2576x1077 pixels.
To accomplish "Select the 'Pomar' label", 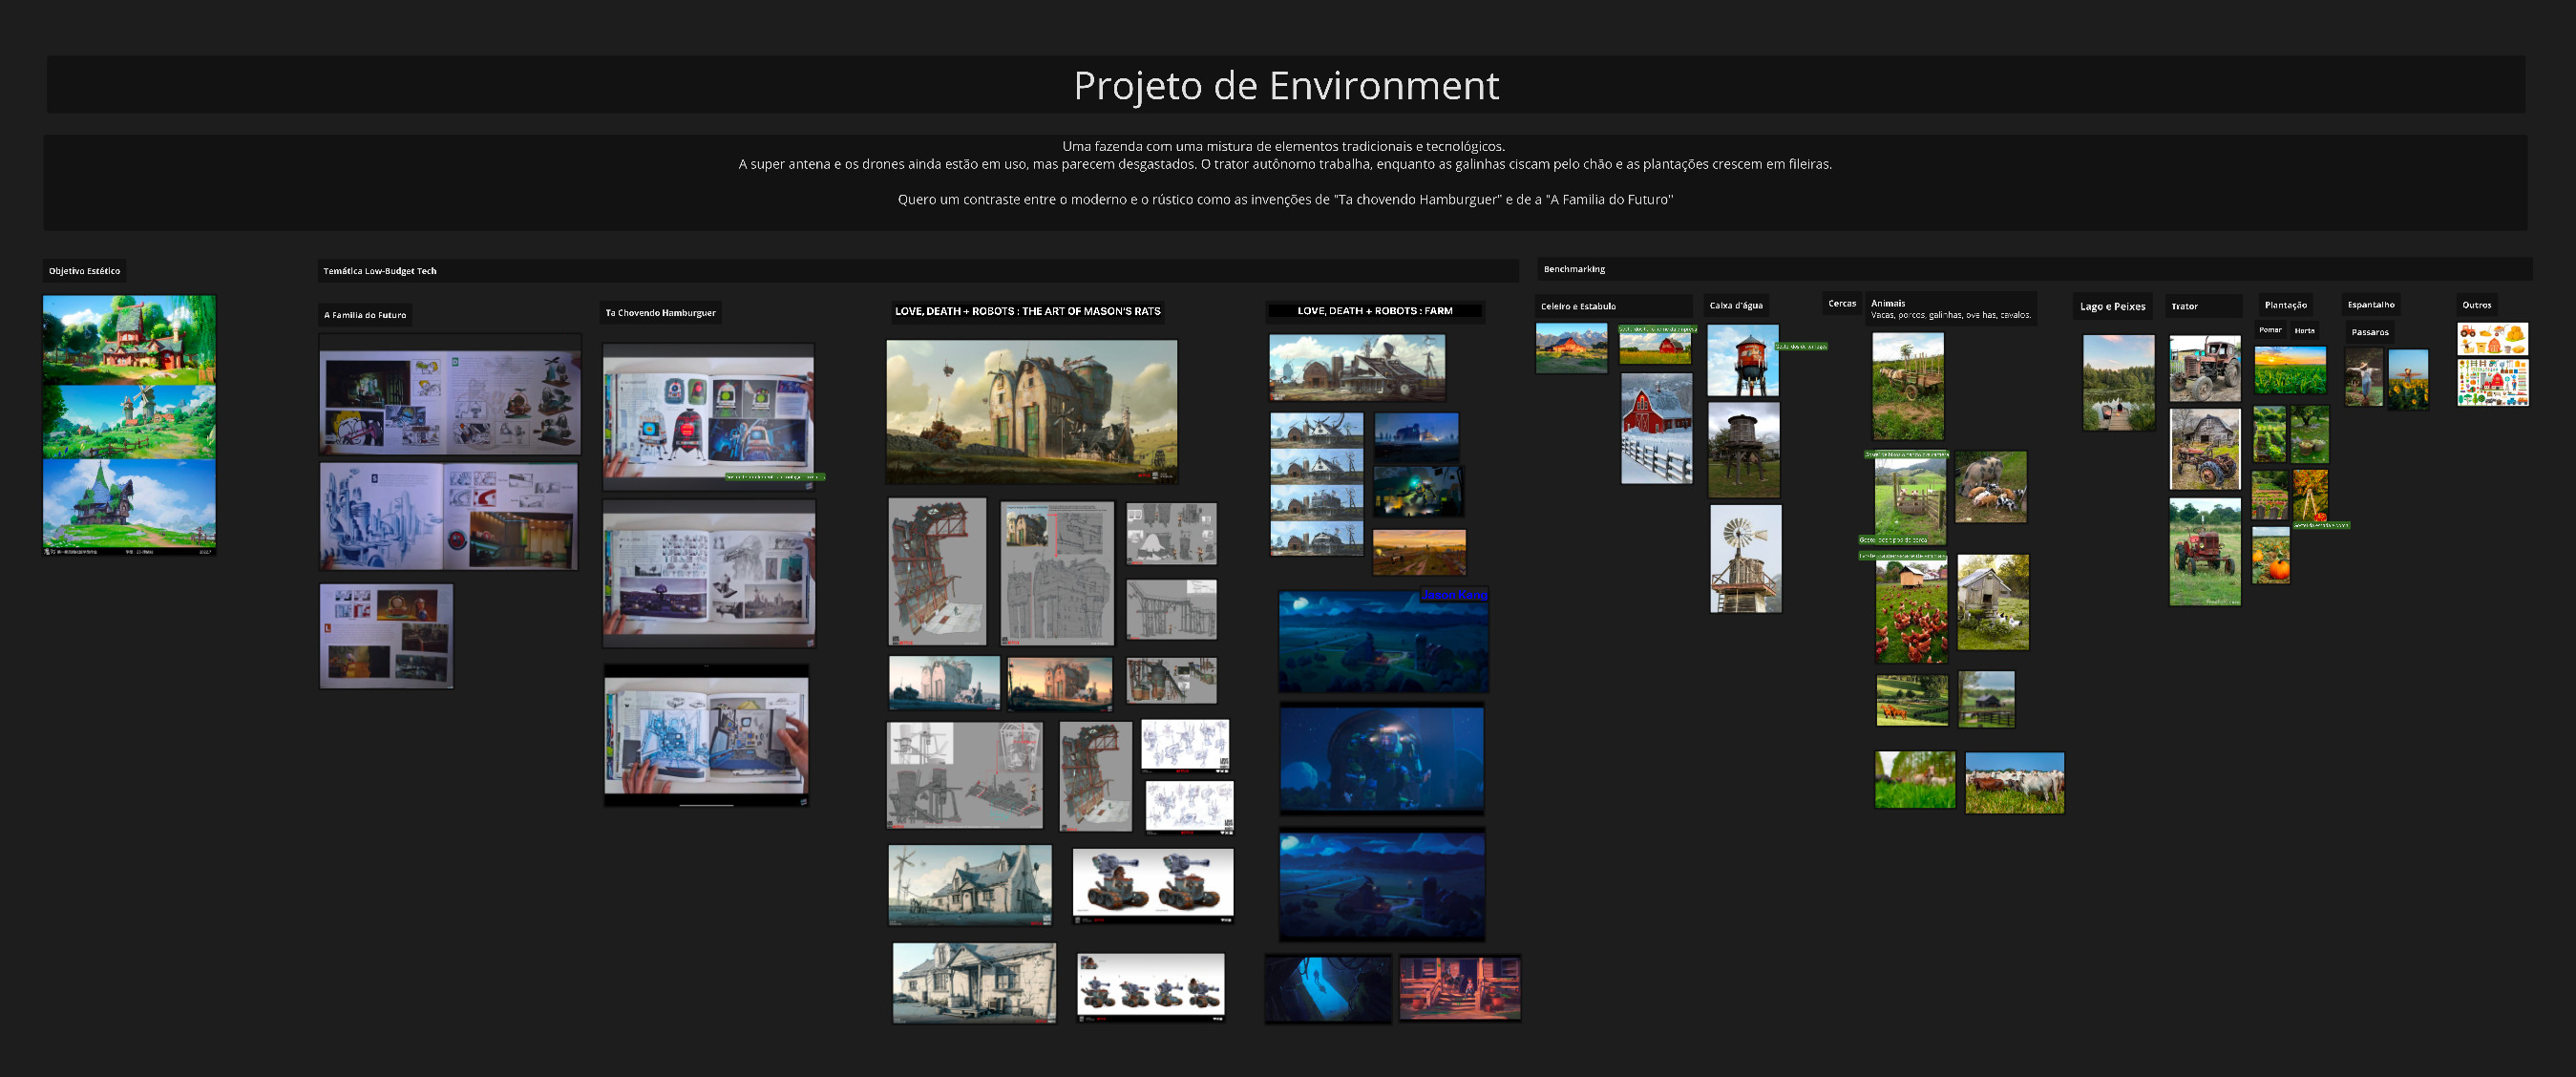I will [2270, 330].
